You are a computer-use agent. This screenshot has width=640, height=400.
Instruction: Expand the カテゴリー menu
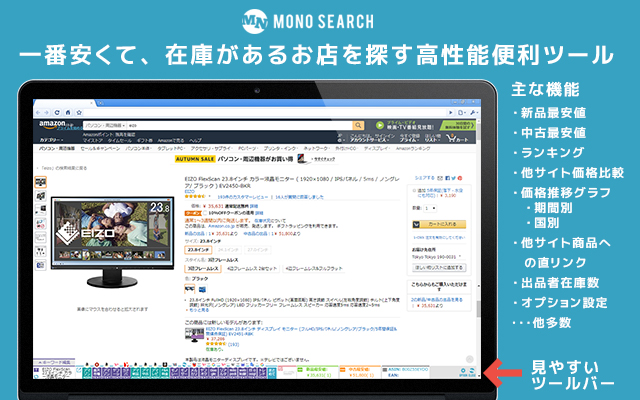(51, 140)
